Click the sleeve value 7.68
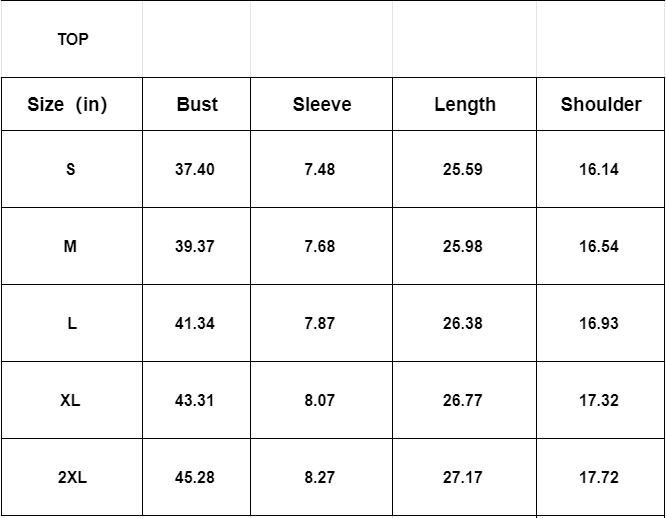 320,246
